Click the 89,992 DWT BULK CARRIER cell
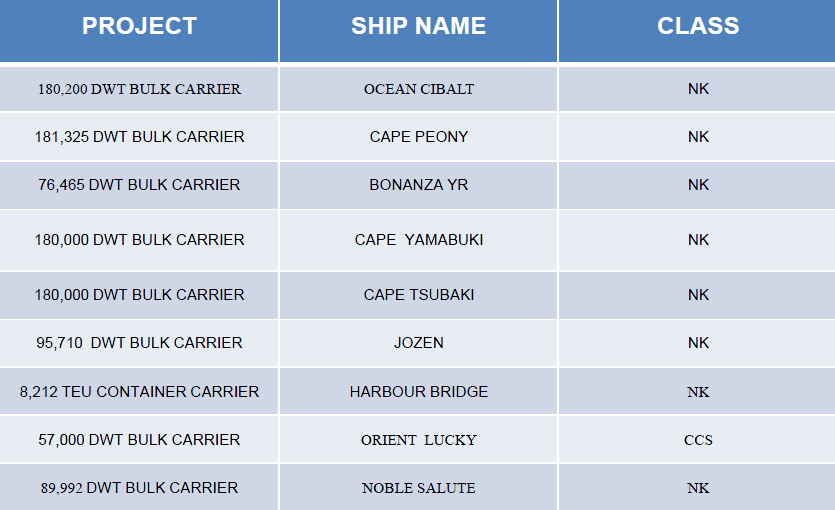Screen dimensions: 835x510 tap(139, 488)
